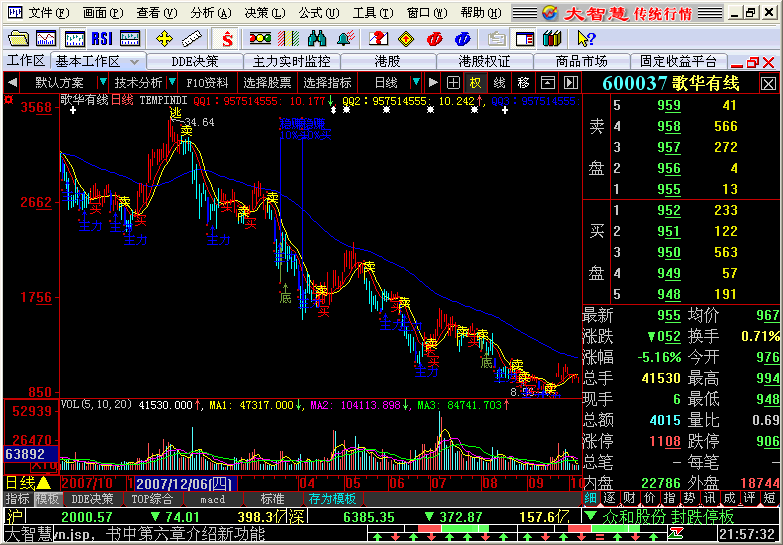Open the 分析(A) menu

click(x=211, y=12)
